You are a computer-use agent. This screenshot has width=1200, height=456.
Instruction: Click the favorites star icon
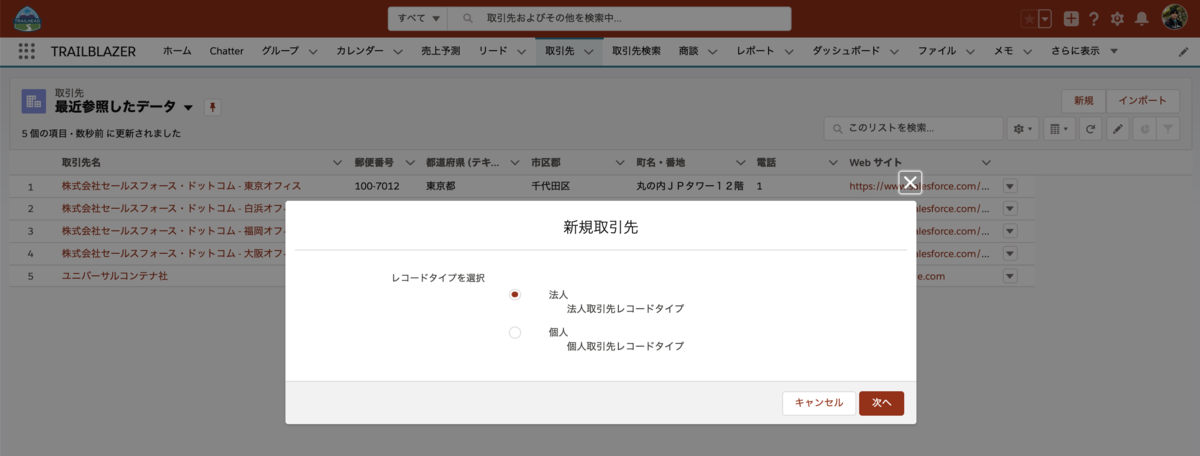click(1028, 18)
